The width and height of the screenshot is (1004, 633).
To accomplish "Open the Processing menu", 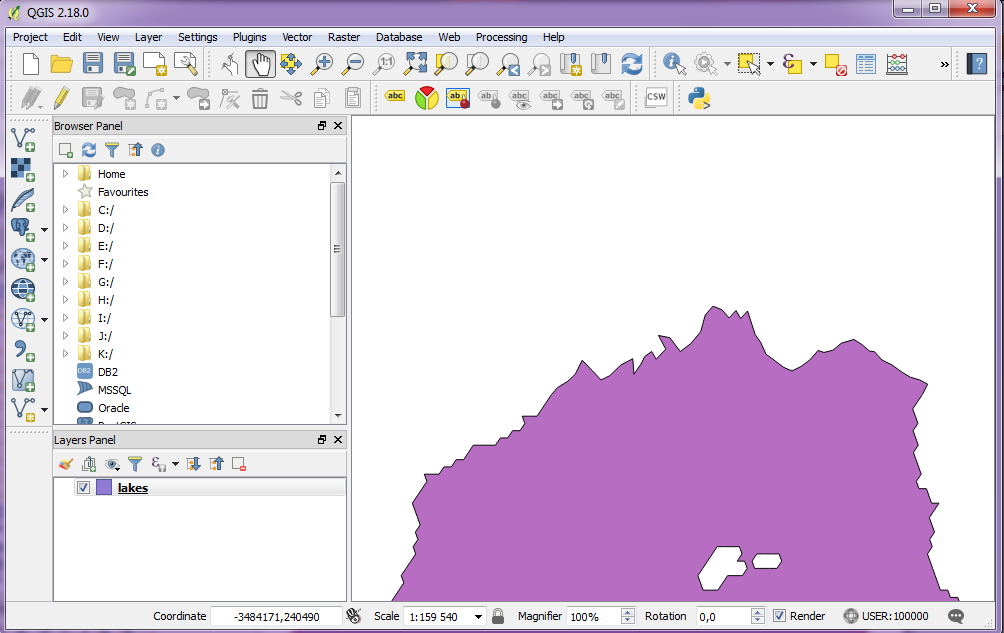I will (501, 37).
